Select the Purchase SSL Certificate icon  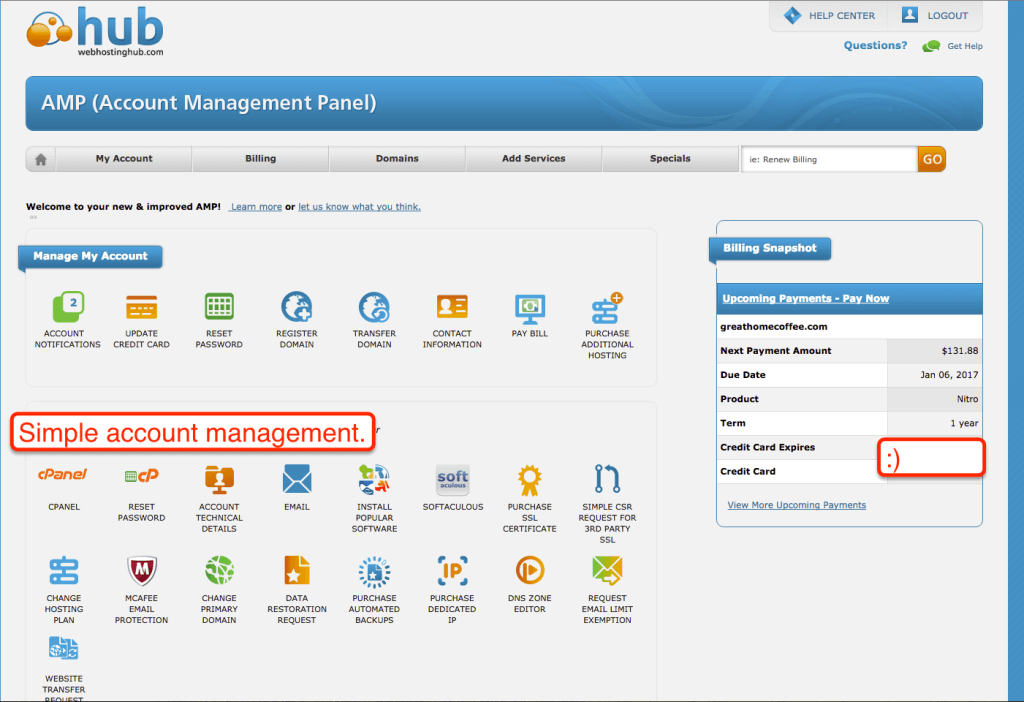pos(530,481)
